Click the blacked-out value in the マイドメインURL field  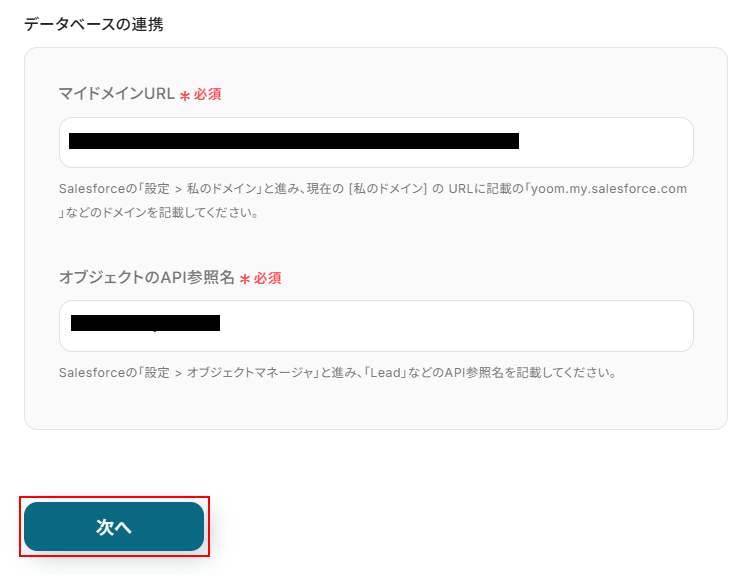293,141
